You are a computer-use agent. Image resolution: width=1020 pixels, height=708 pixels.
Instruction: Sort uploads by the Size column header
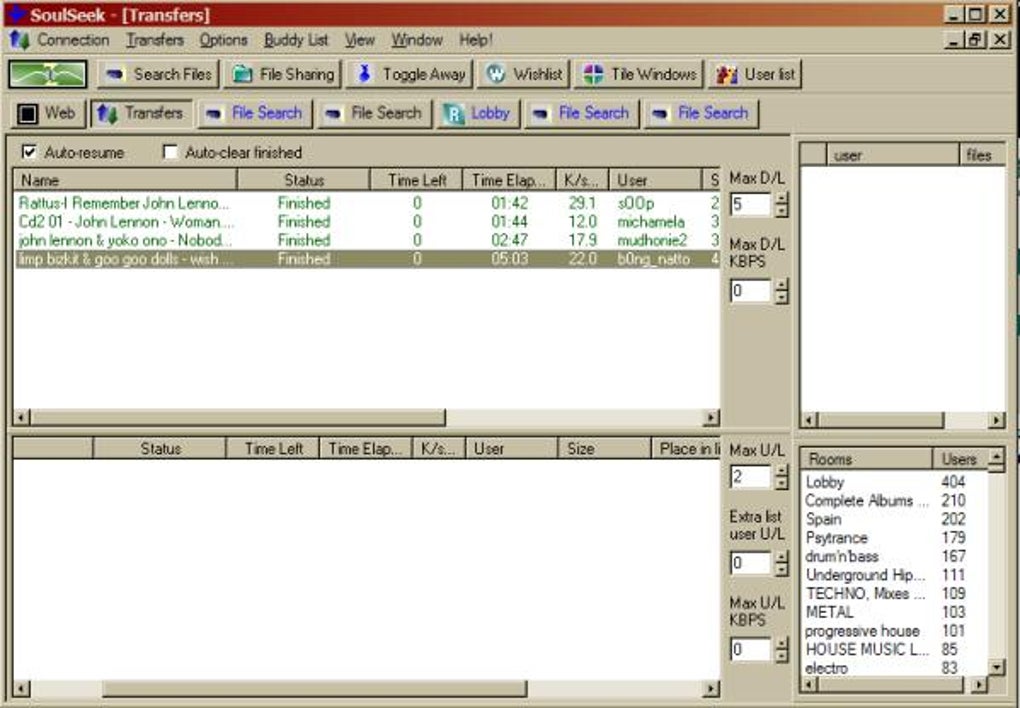[x=604, y=448]
